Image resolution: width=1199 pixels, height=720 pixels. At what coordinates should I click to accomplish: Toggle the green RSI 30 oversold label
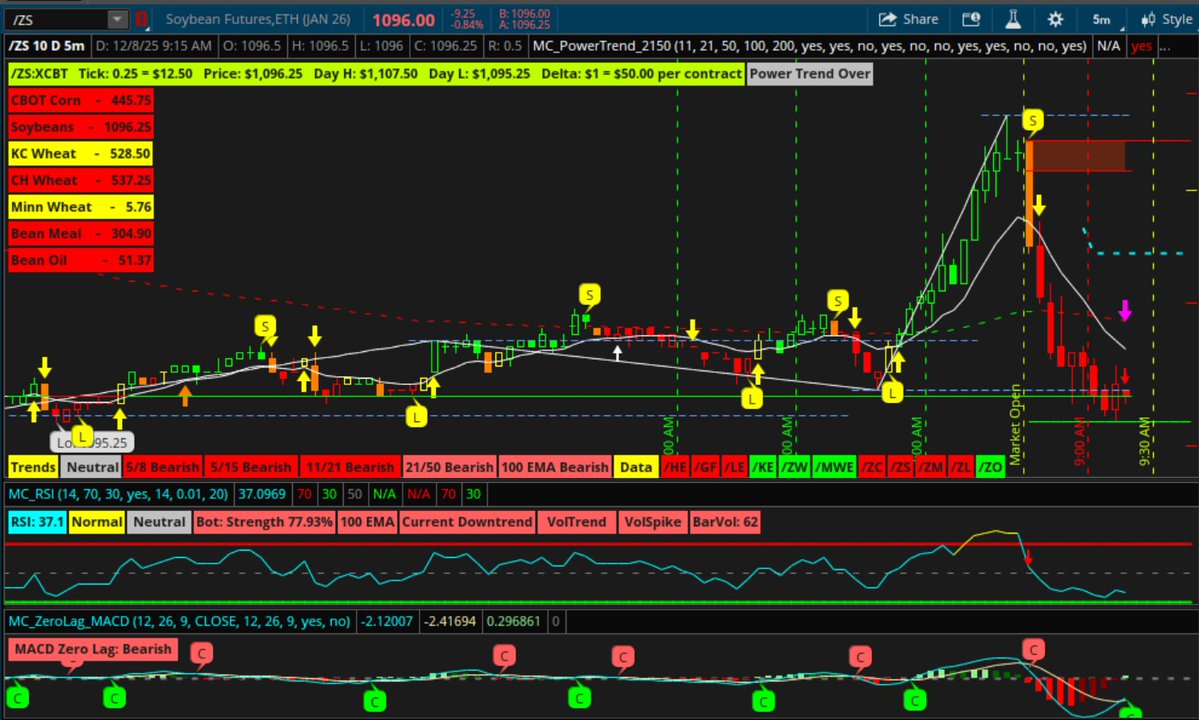coord(329,494)
